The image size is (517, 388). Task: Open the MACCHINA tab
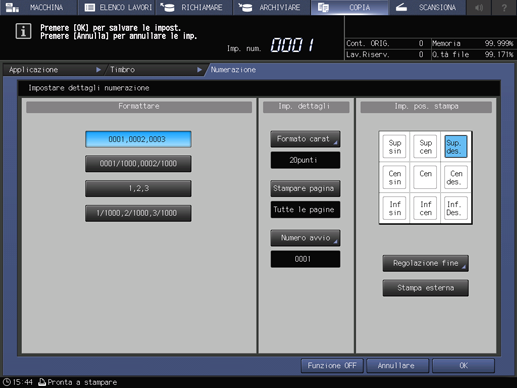click(38, 7)
